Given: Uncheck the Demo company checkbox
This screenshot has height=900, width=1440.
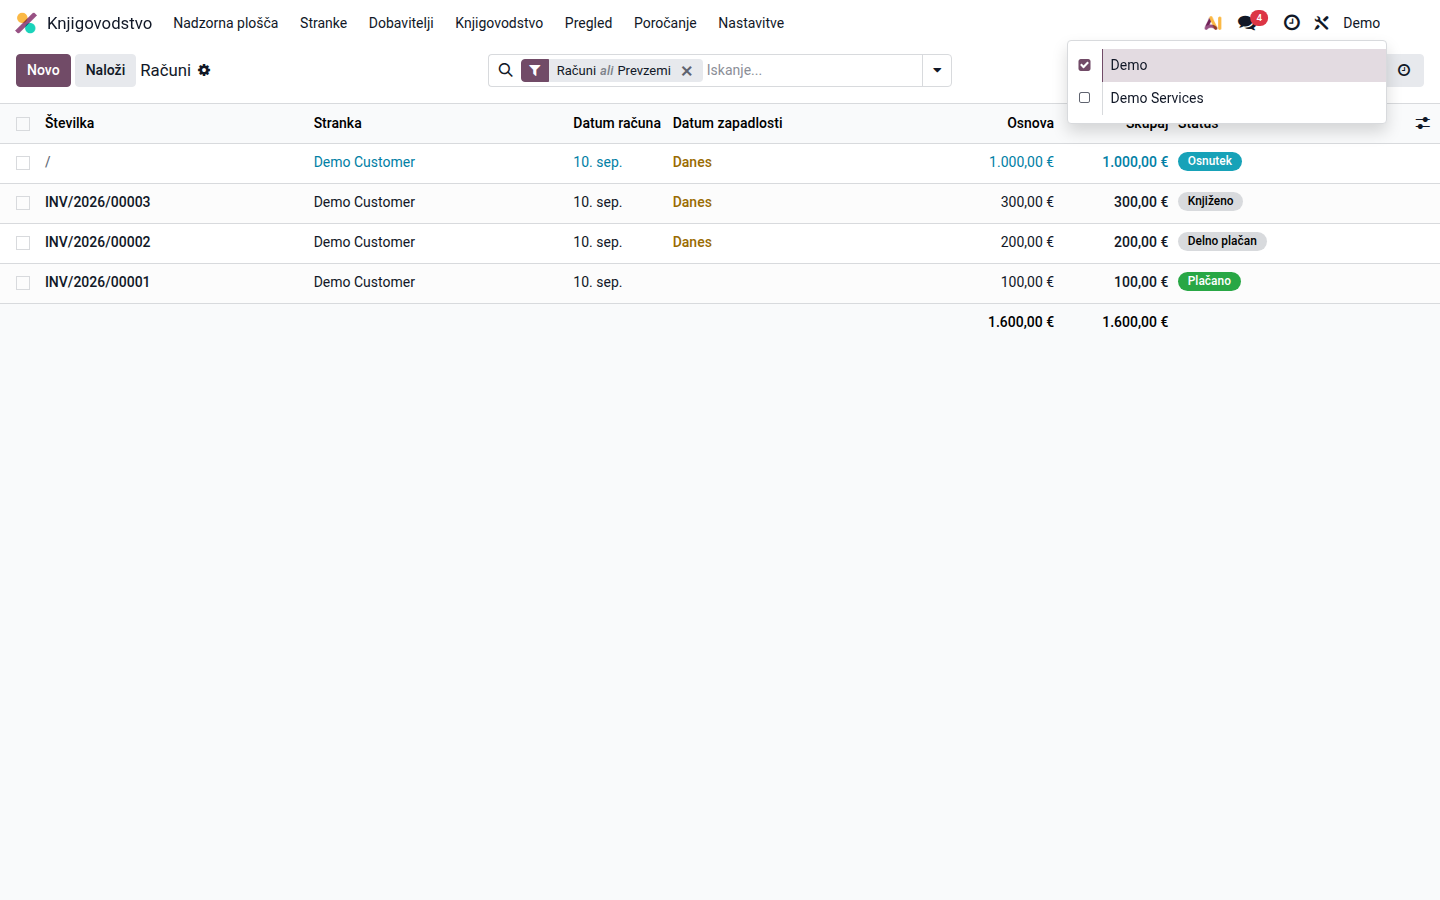Looking at the screenshot, I should [1084, 65].
